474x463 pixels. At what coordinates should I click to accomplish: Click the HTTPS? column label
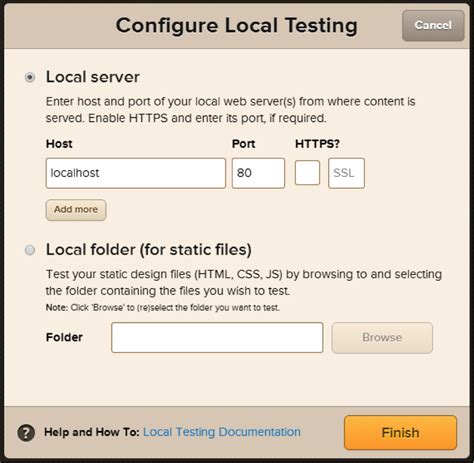(x=317, y=144)
